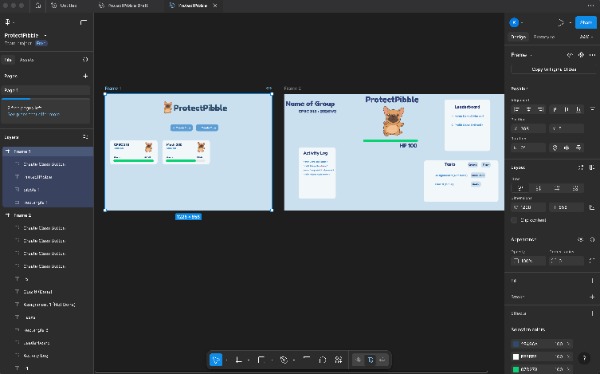Viewport: 600px width, 374px height.
Task: Open the Actions tool
Action: pyautogui.click(x=338, y=360)
